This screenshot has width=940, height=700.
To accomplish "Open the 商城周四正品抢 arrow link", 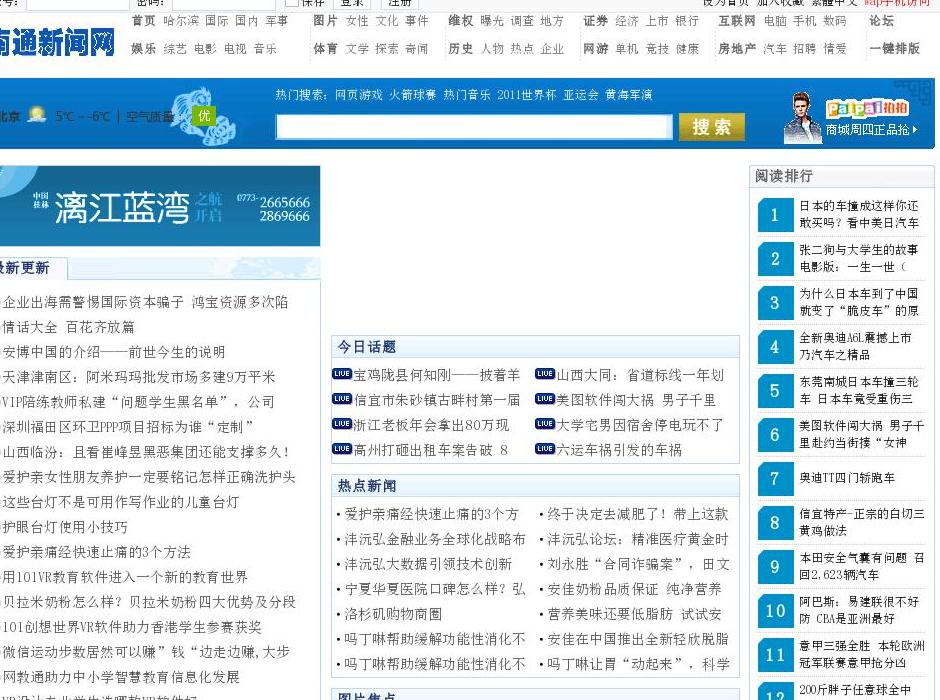I will [872, 129].
